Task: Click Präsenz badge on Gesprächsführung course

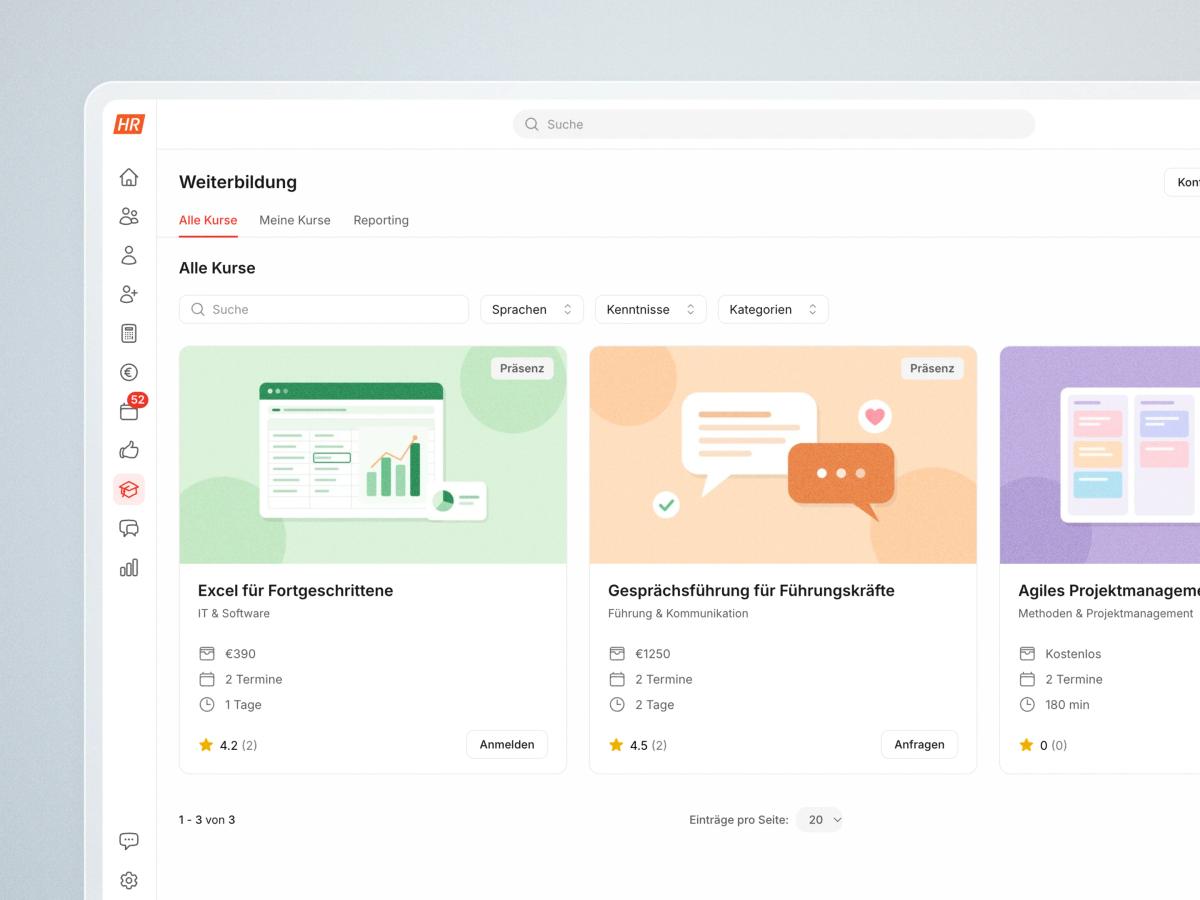Action: point(932,368)
